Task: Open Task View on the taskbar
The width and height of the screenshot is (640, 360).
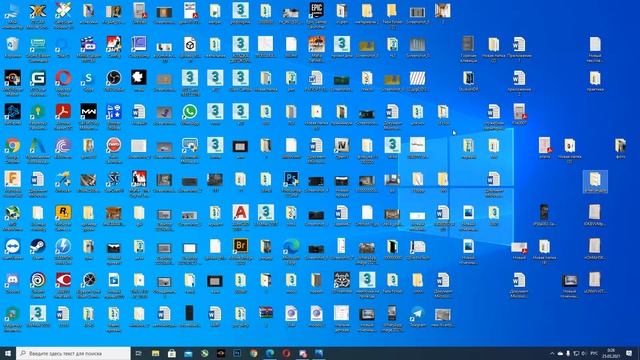Action: (x=139, y=353)
